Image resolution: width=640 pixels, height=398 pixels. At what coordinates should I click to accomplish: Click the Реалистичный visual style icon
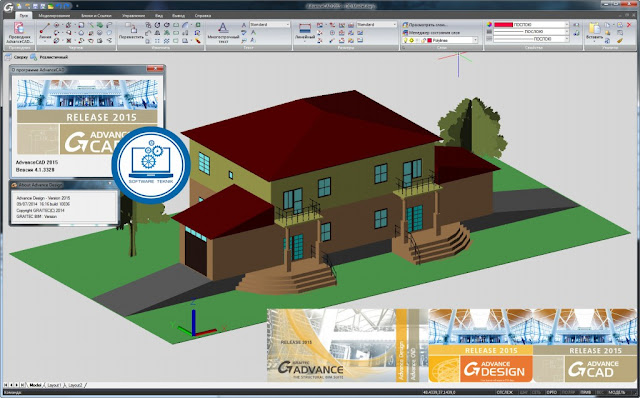(33, 57)
